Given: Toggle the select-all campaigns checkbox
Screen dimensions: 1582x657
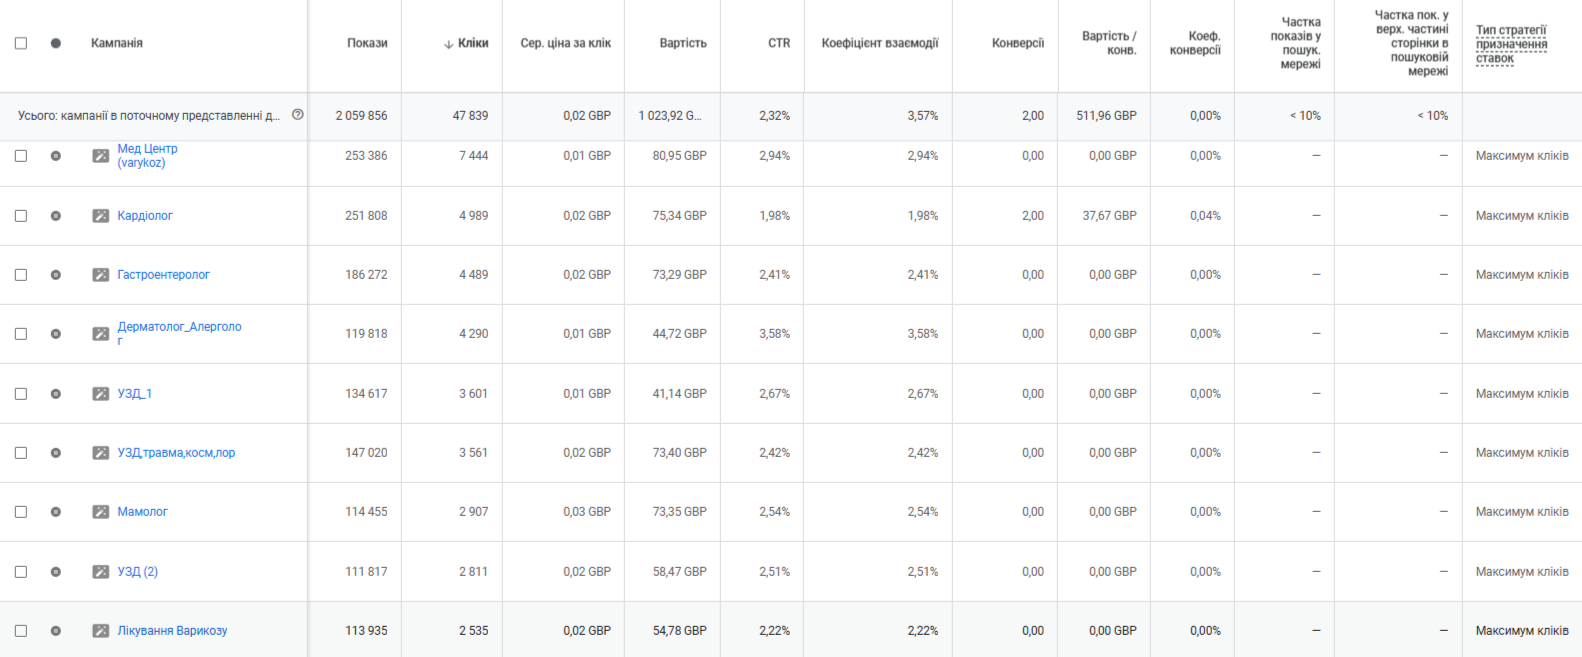Looking at the screenshot, I should pyautogui.click(x=21, y=43).
